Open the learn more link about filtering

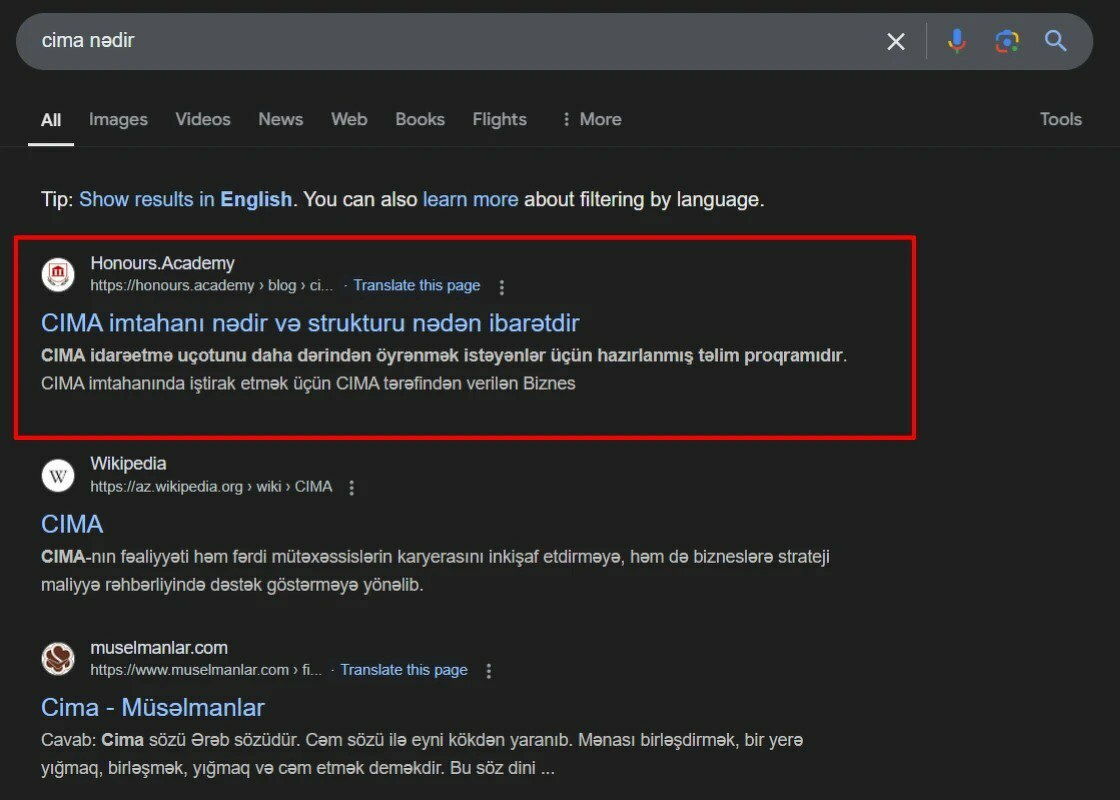470,199
